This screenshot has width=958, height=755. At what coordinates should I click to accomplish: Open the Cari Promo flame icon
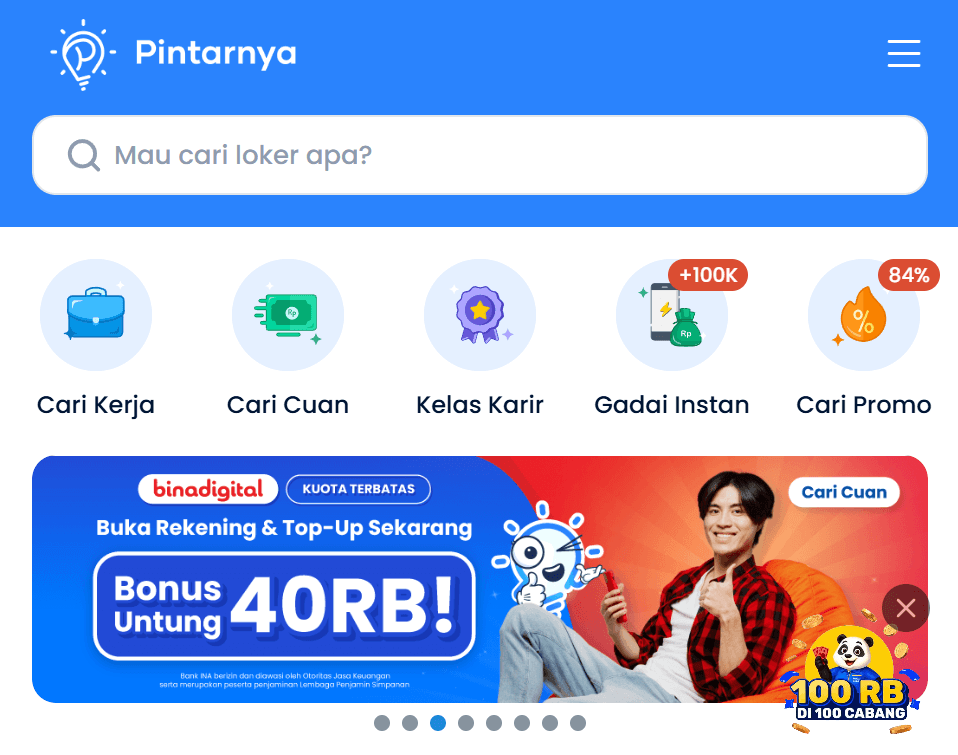click(x=864, y=315)
